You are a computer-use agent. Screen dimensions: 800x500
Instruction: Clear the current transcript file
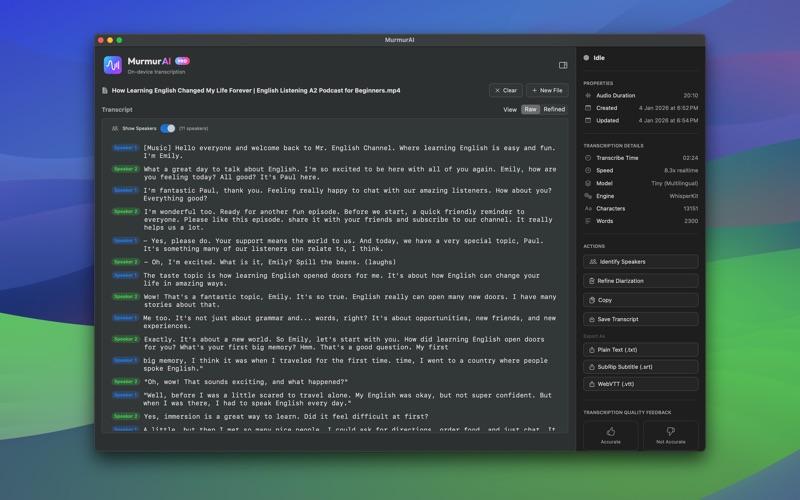tap(506, 90)
